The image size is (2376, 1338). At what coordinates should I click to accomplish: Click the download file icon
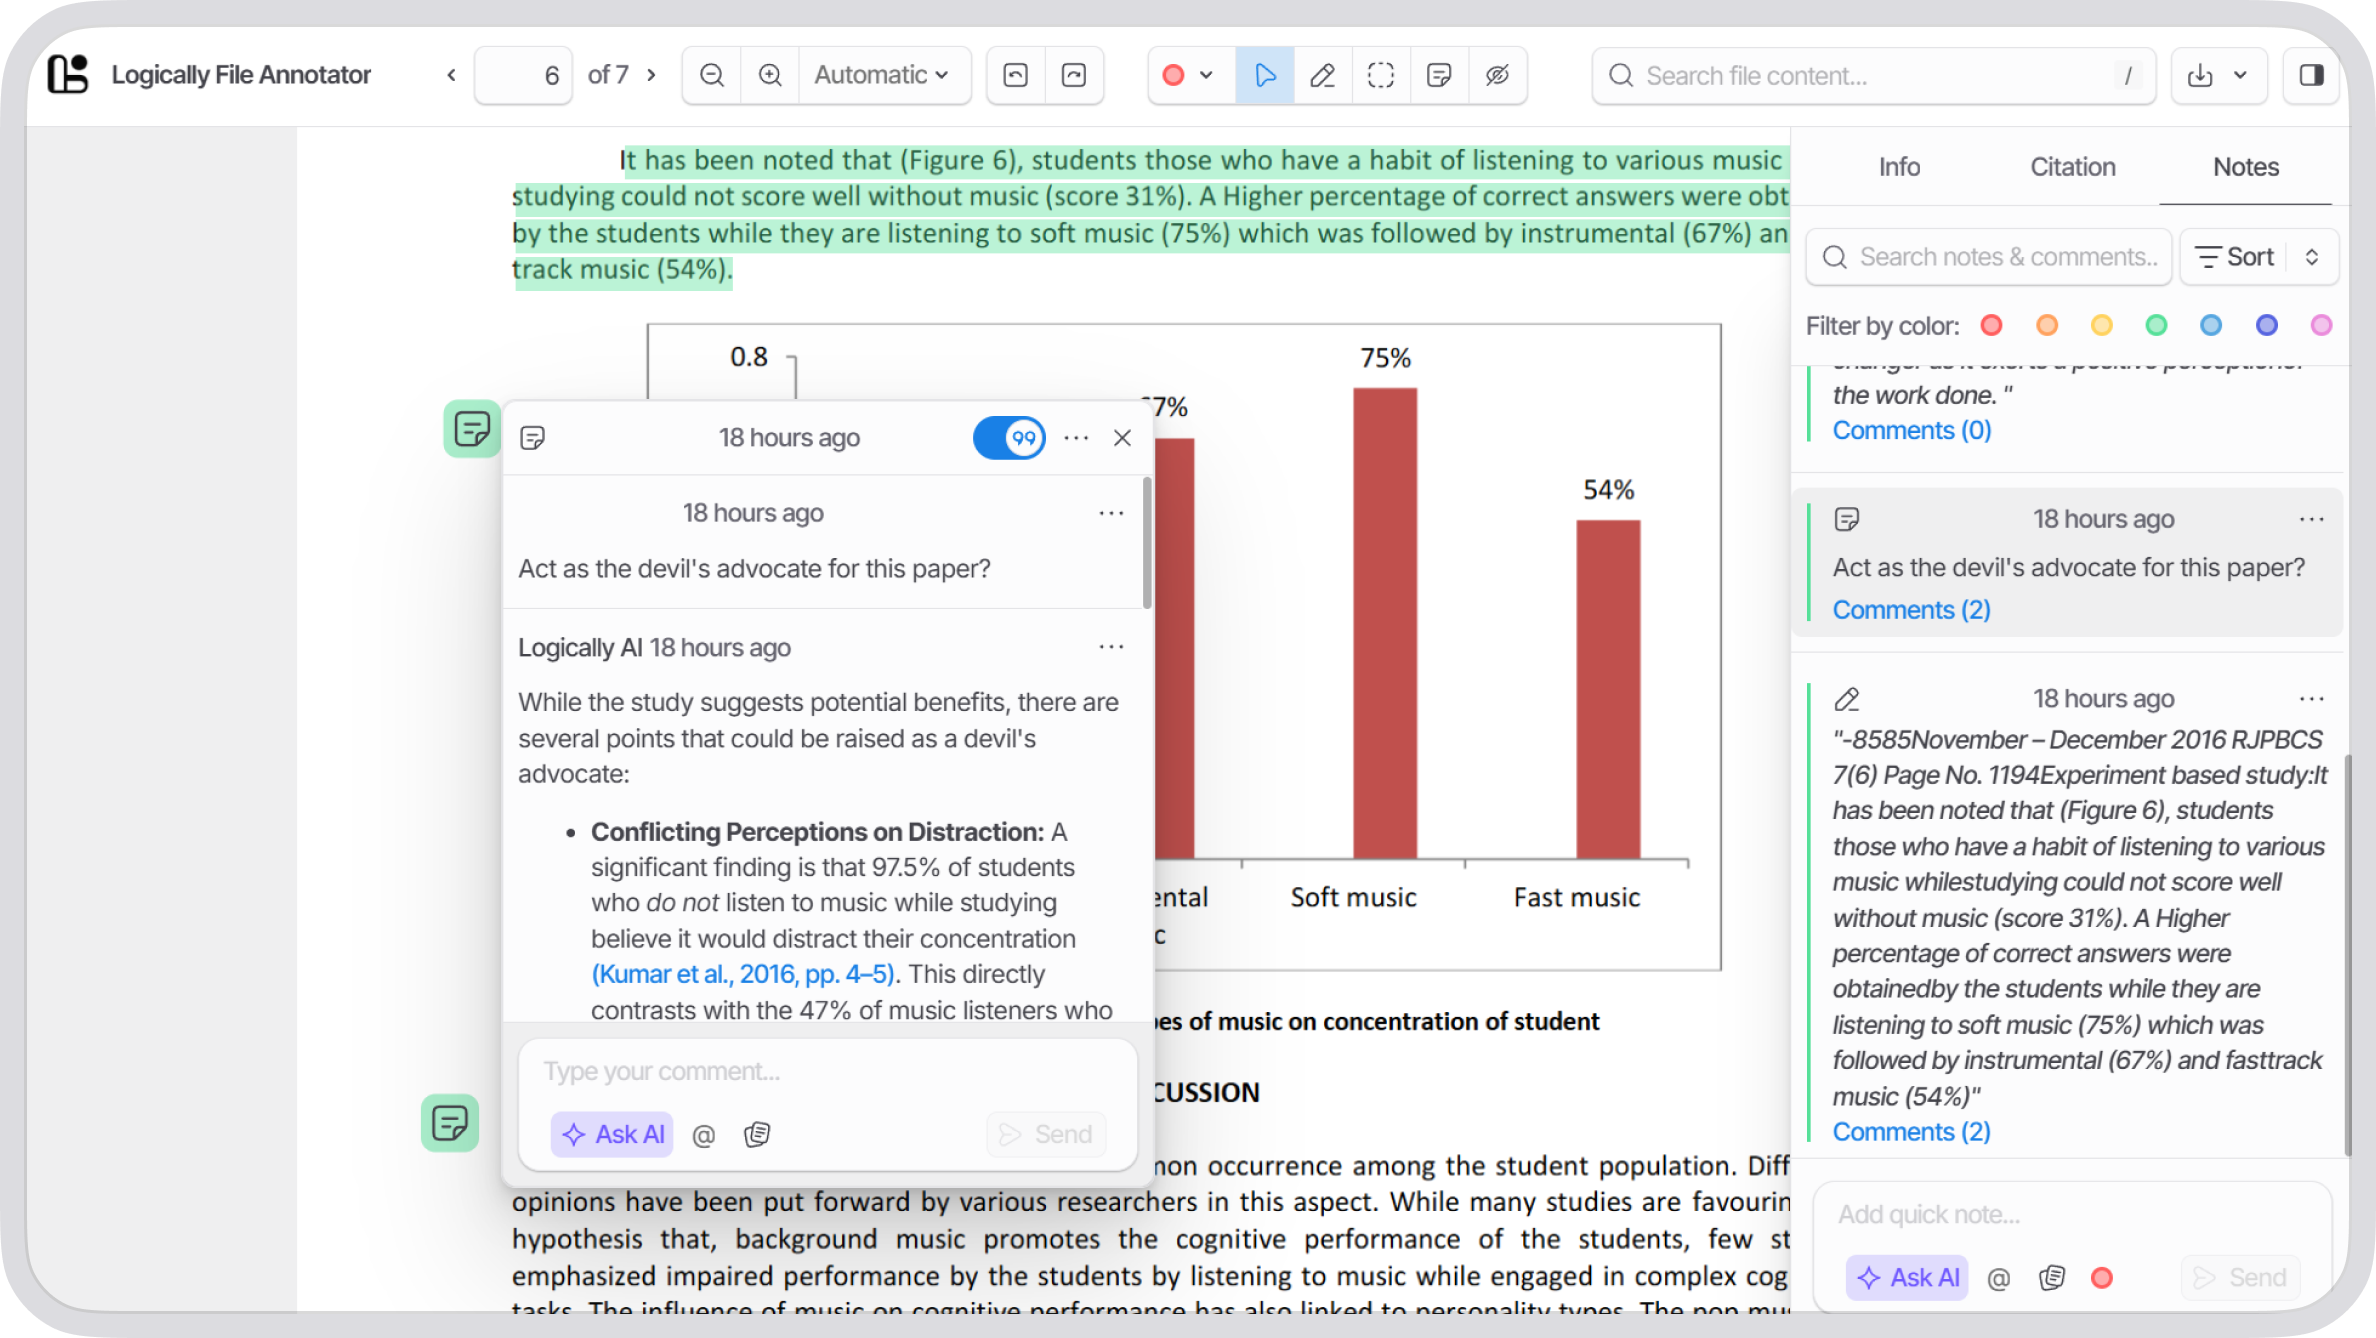pyautogui.click(x=2200, y=75)
